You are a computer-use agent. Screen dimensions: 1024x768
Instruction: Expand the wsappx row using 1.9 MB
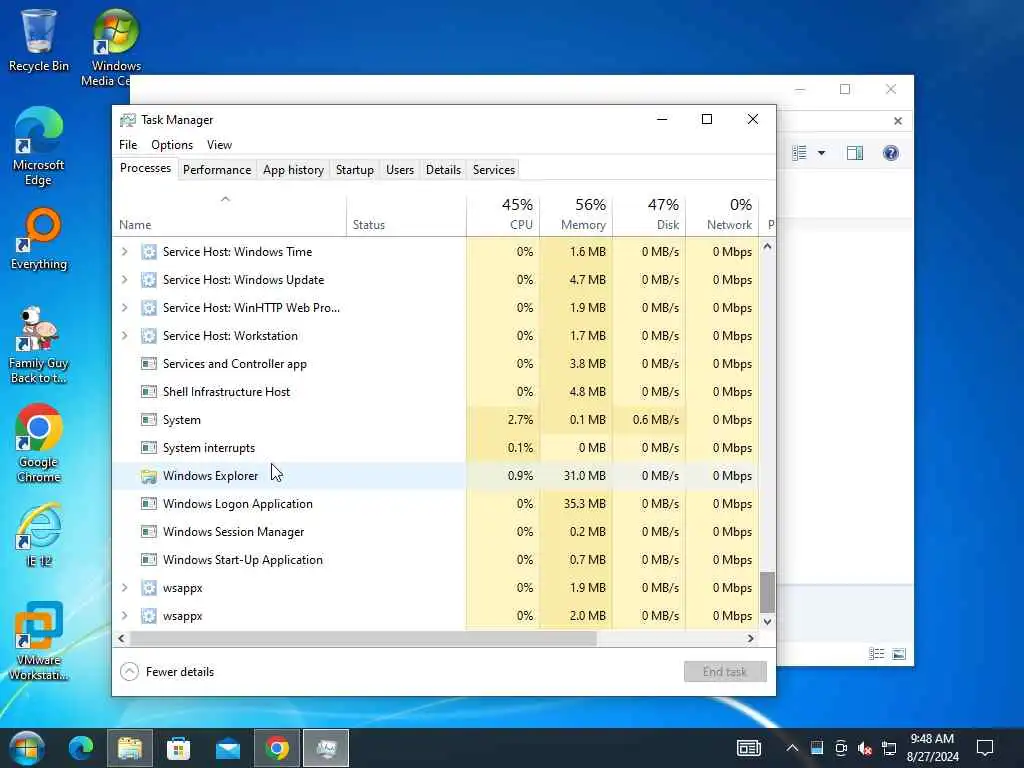click(125, 588)
